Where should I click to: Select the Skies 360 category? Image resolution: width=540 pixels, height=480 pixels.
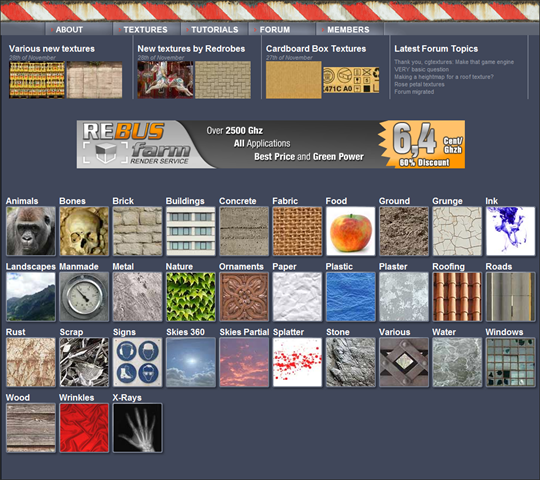[190, 362]
